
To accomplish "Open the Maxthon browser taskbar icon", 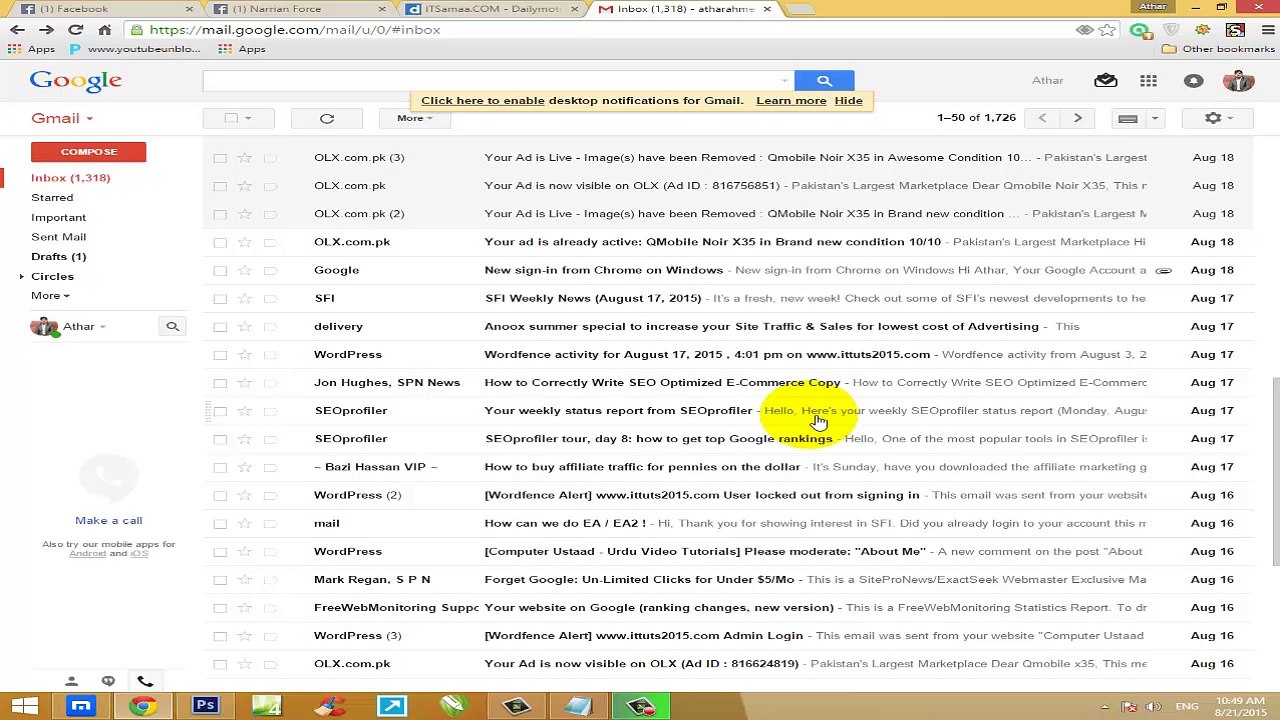I will pos(81,706).
